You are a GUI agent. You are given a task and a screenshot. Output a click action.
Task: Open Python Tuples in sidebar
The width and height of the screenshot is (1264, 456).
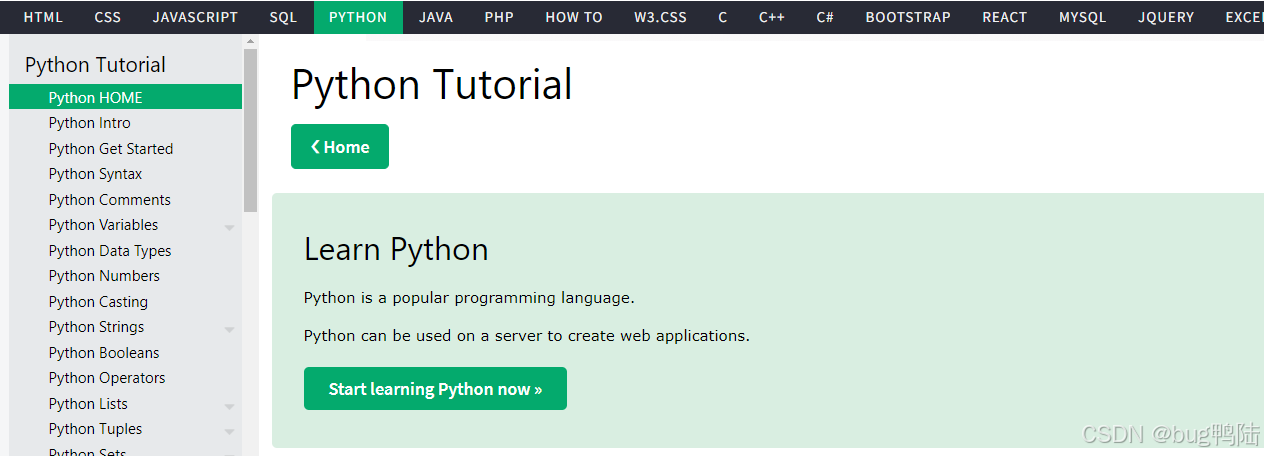click(x=95, y=429)
